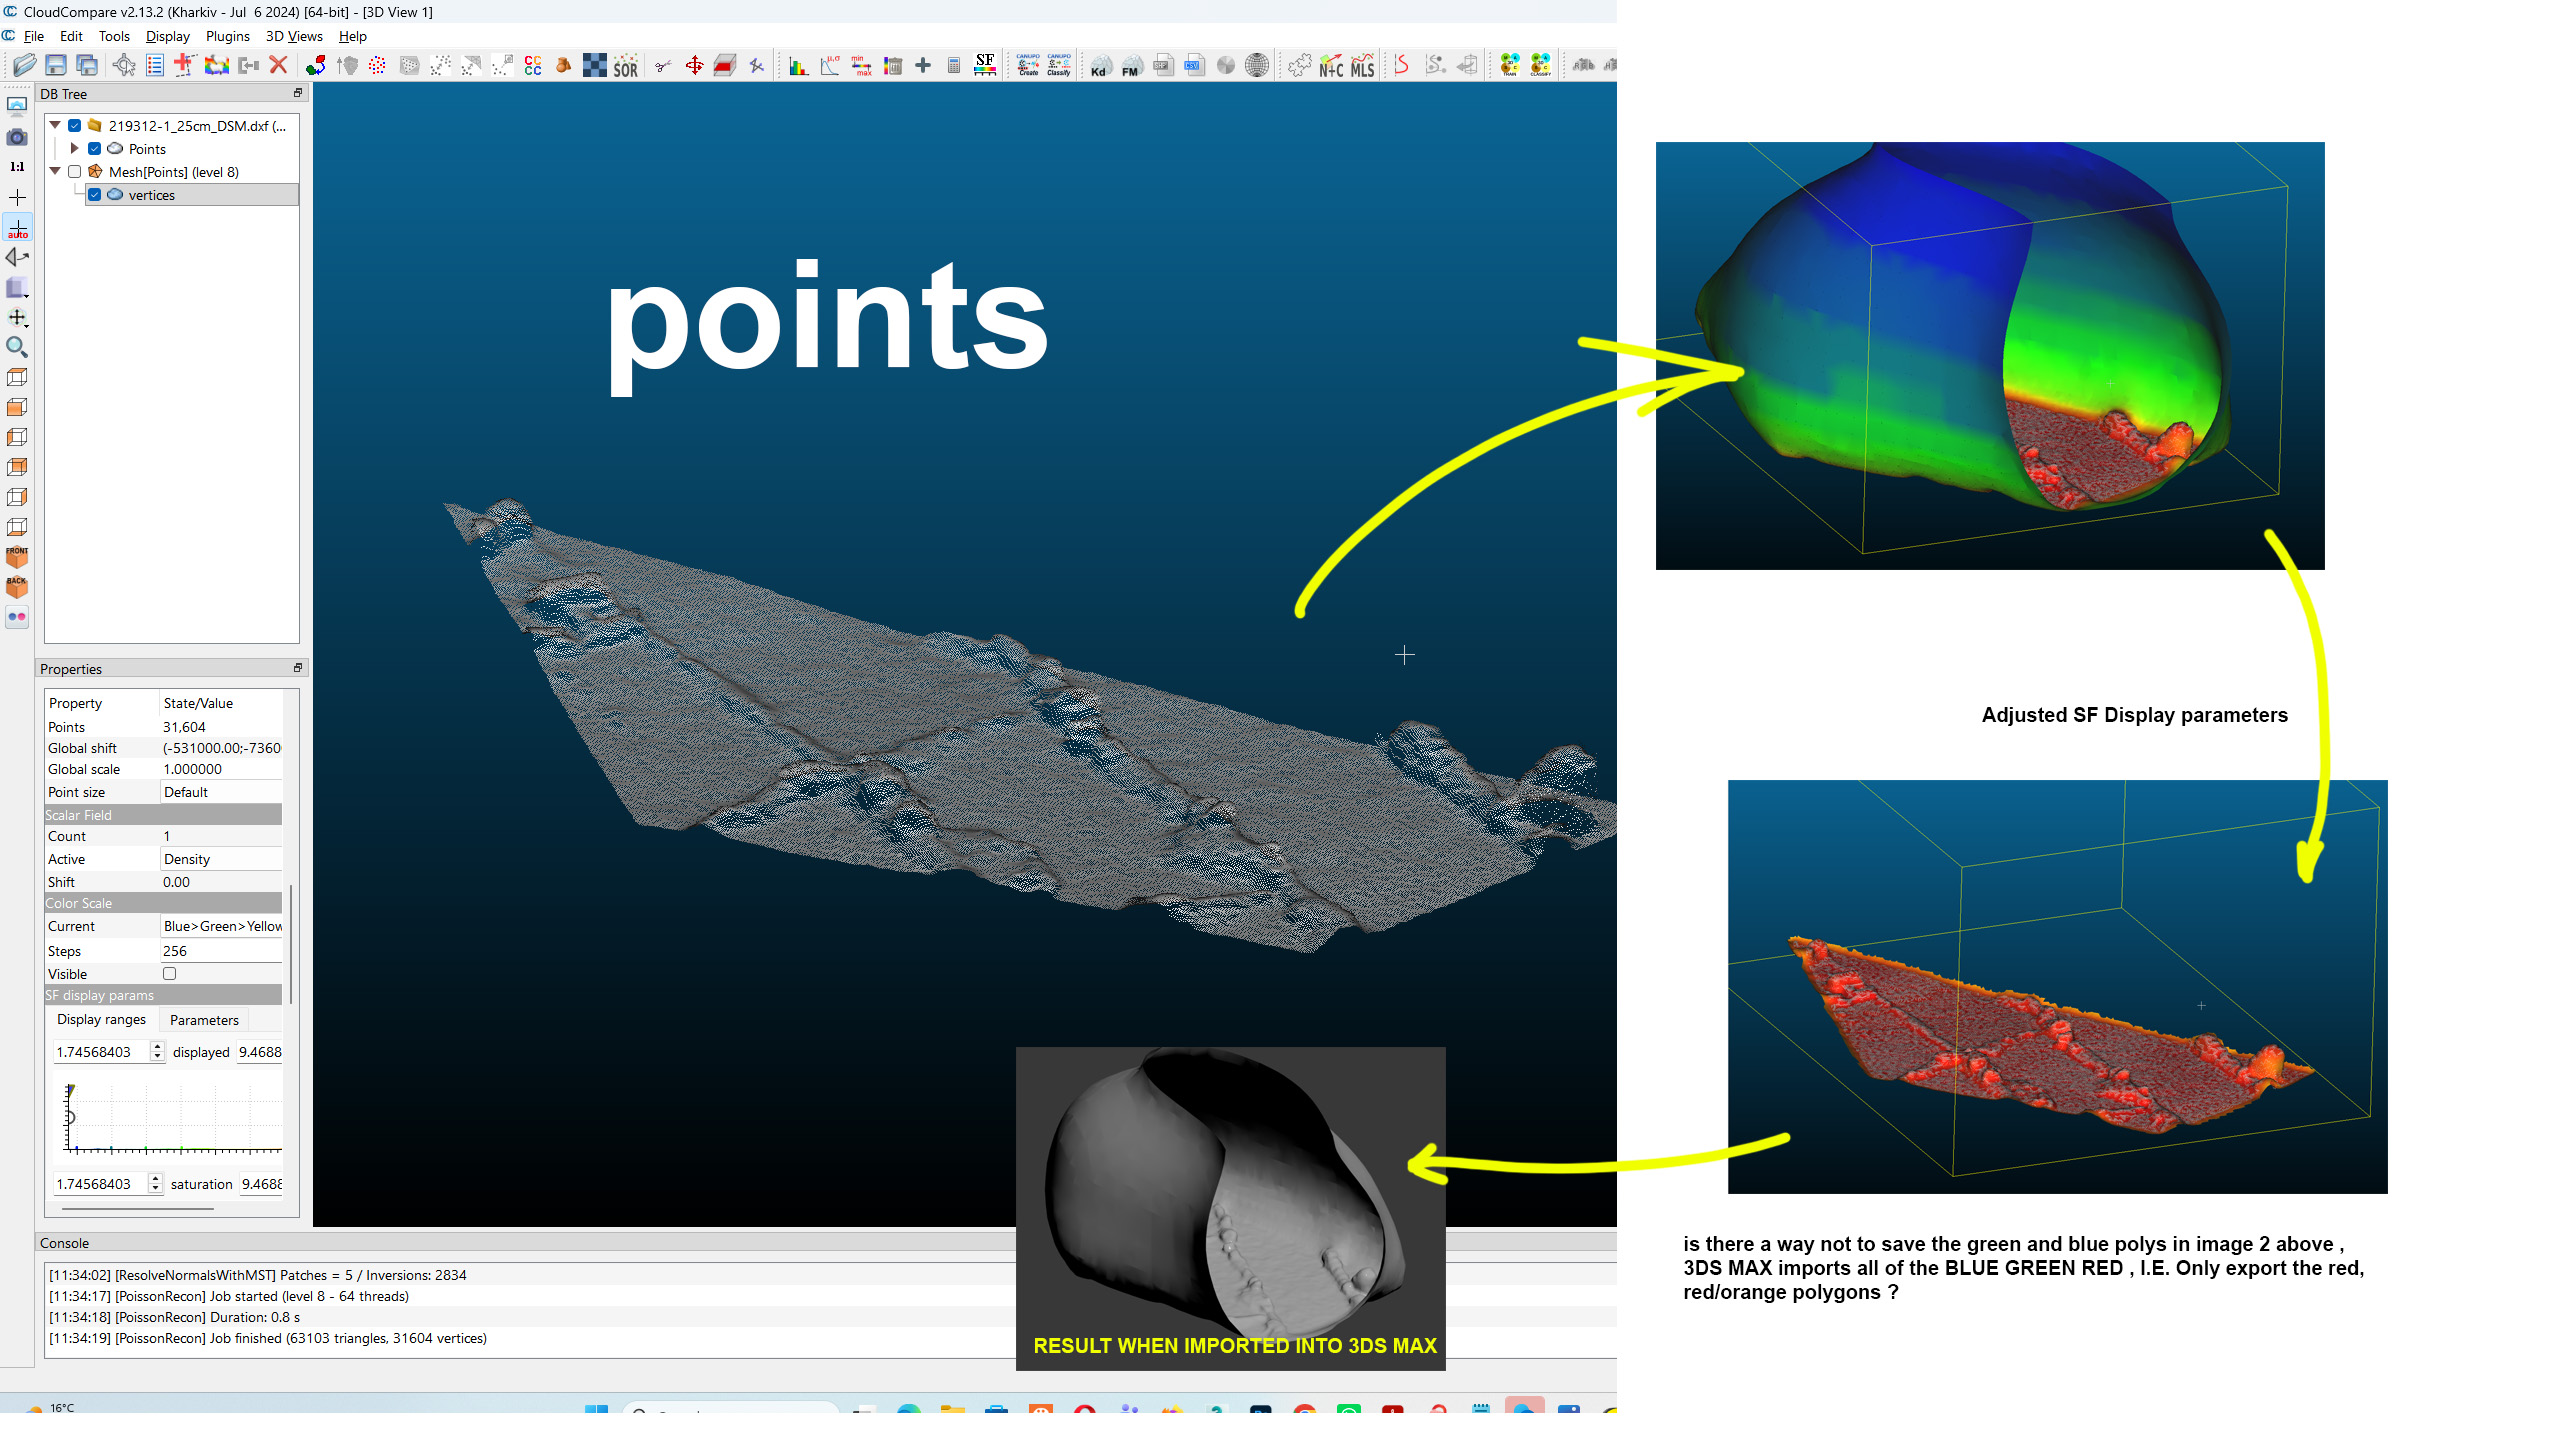Uncheck the 219312-1_25cm_DSM.dxf checkbox
2560x1440 pixels.
tap(75, 126)
